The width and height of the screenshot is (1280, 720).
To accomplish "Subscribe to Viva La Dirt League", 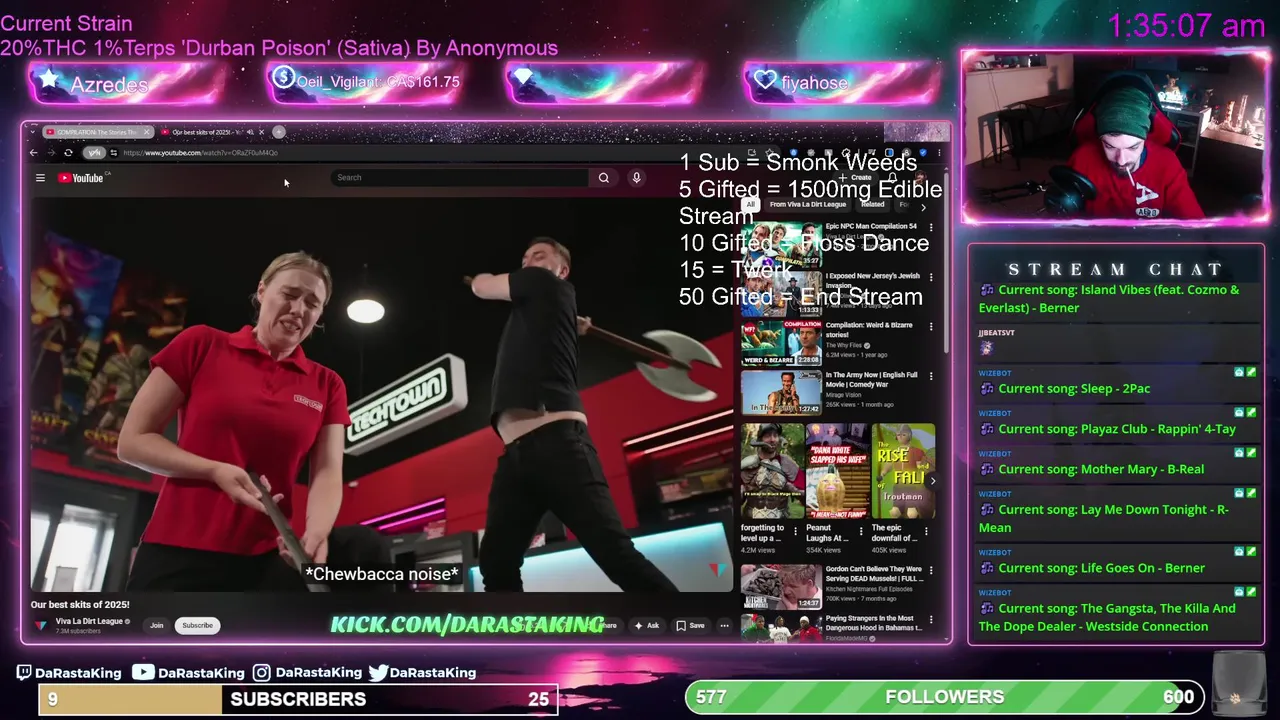I will point(197,625).
